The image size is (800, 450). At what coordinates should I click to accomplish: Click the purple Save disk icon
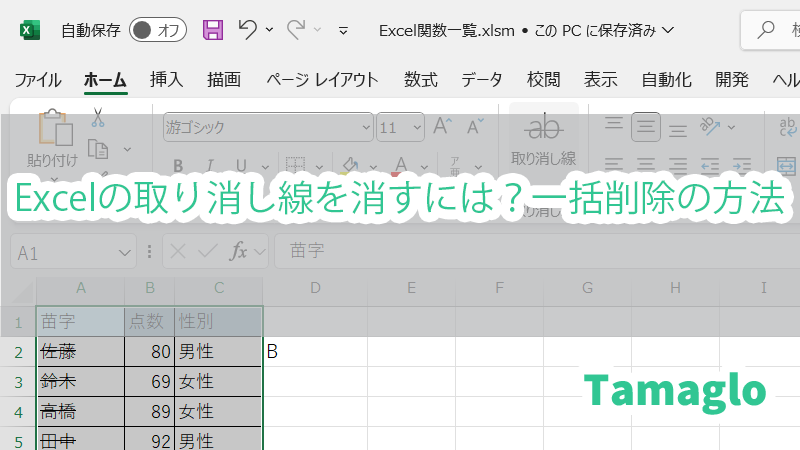[x=213, y=30]
